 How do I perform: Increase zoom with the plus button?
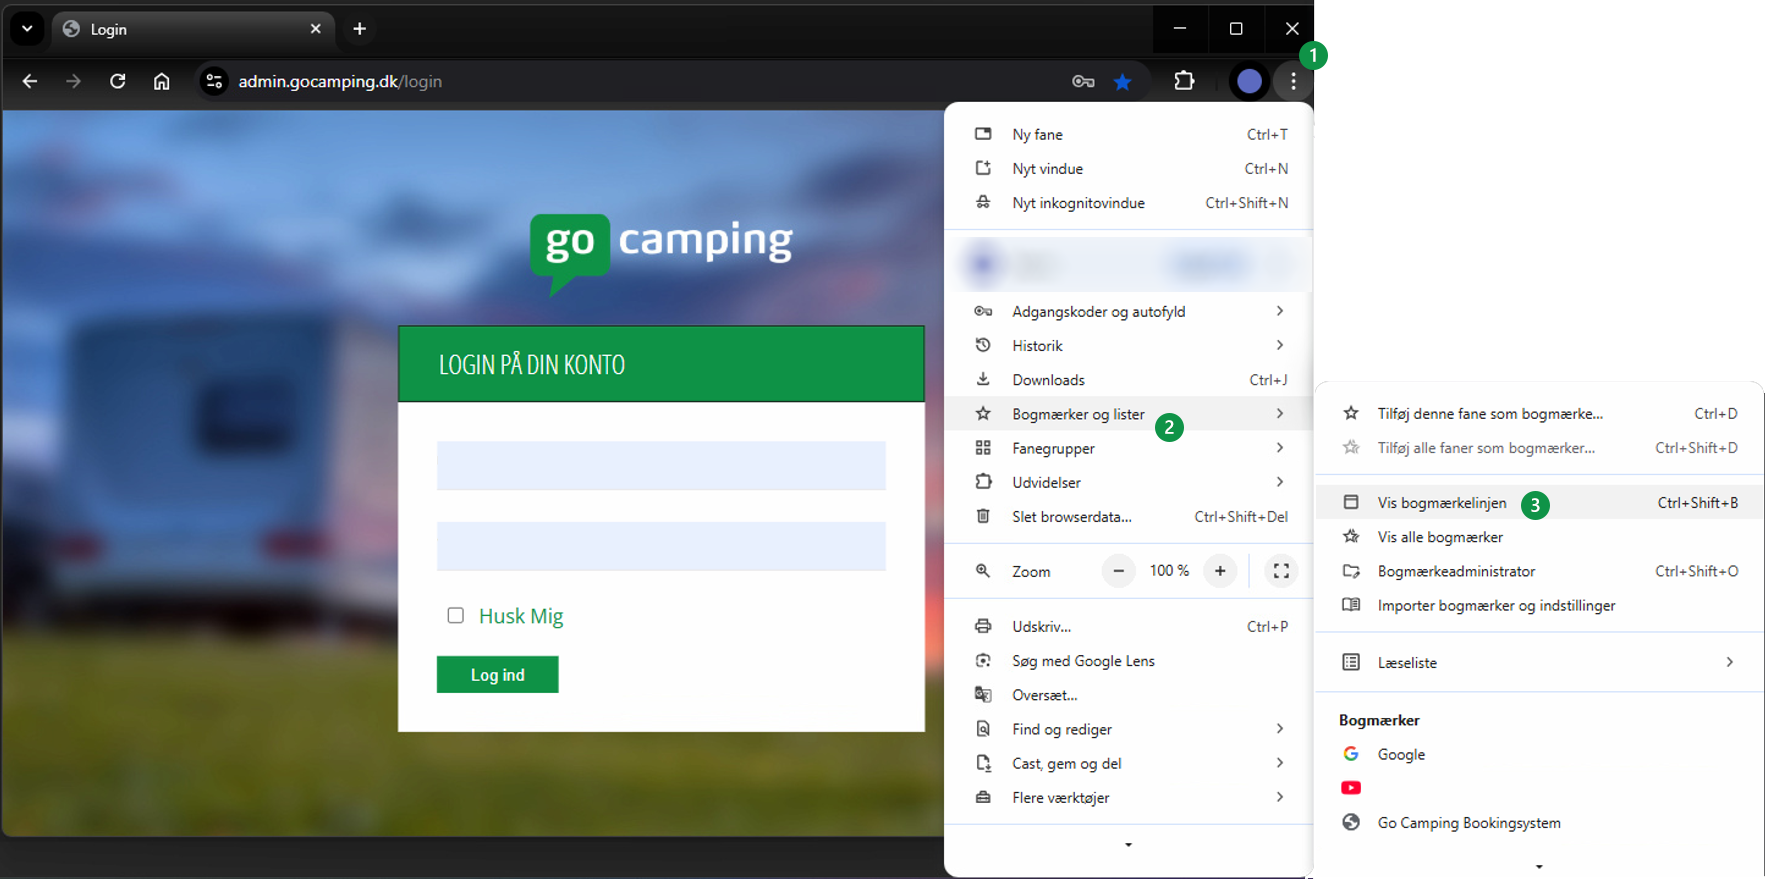click(1220, 571)
